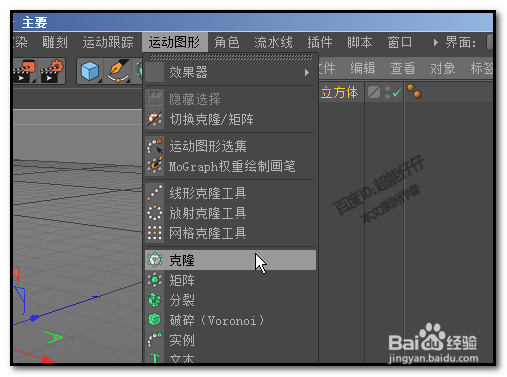
Task: Choose MoGraph权重绘制画笔 entry
Action: (230, 166)
